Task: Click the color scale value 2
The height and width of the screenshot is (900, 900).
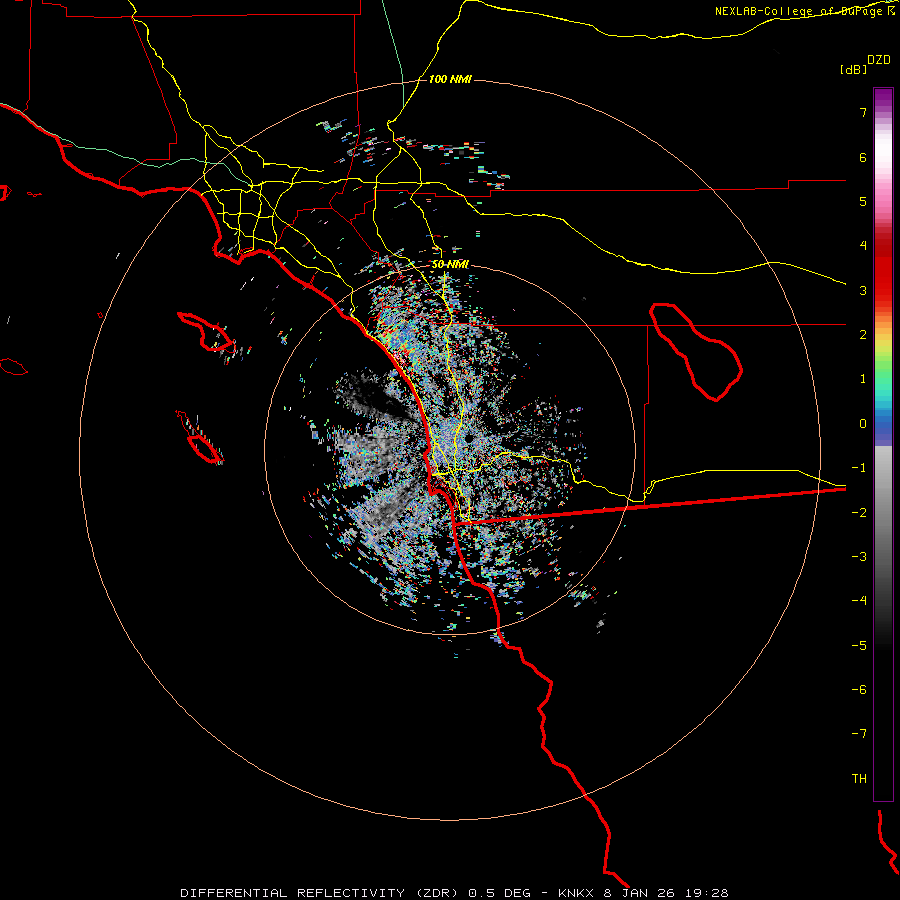Action: tap(863, 335)
